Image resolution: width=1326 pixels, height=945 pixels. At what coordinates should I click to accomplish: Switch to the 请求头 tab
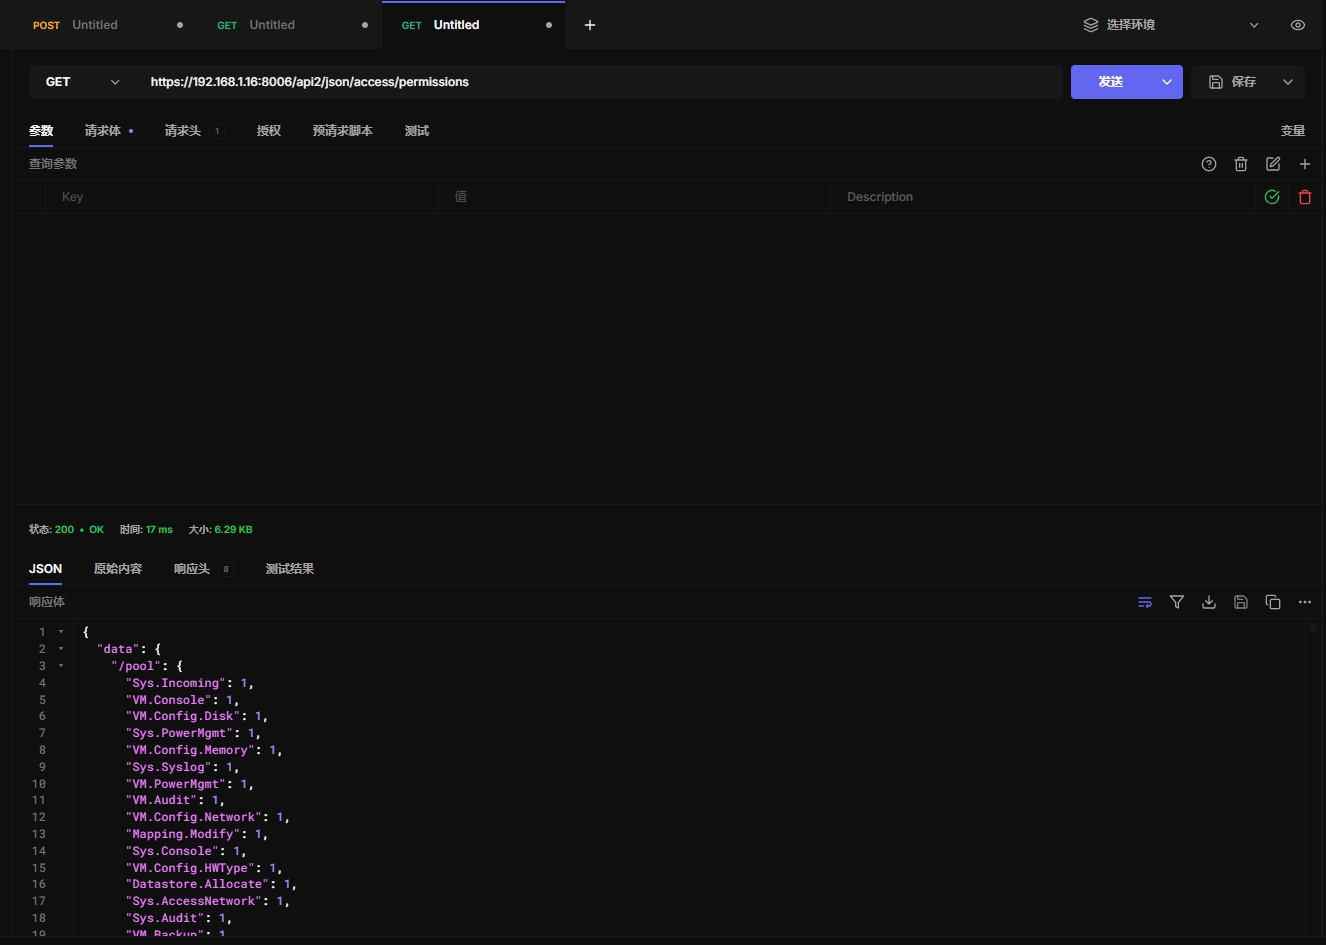[x=183, y=131]
